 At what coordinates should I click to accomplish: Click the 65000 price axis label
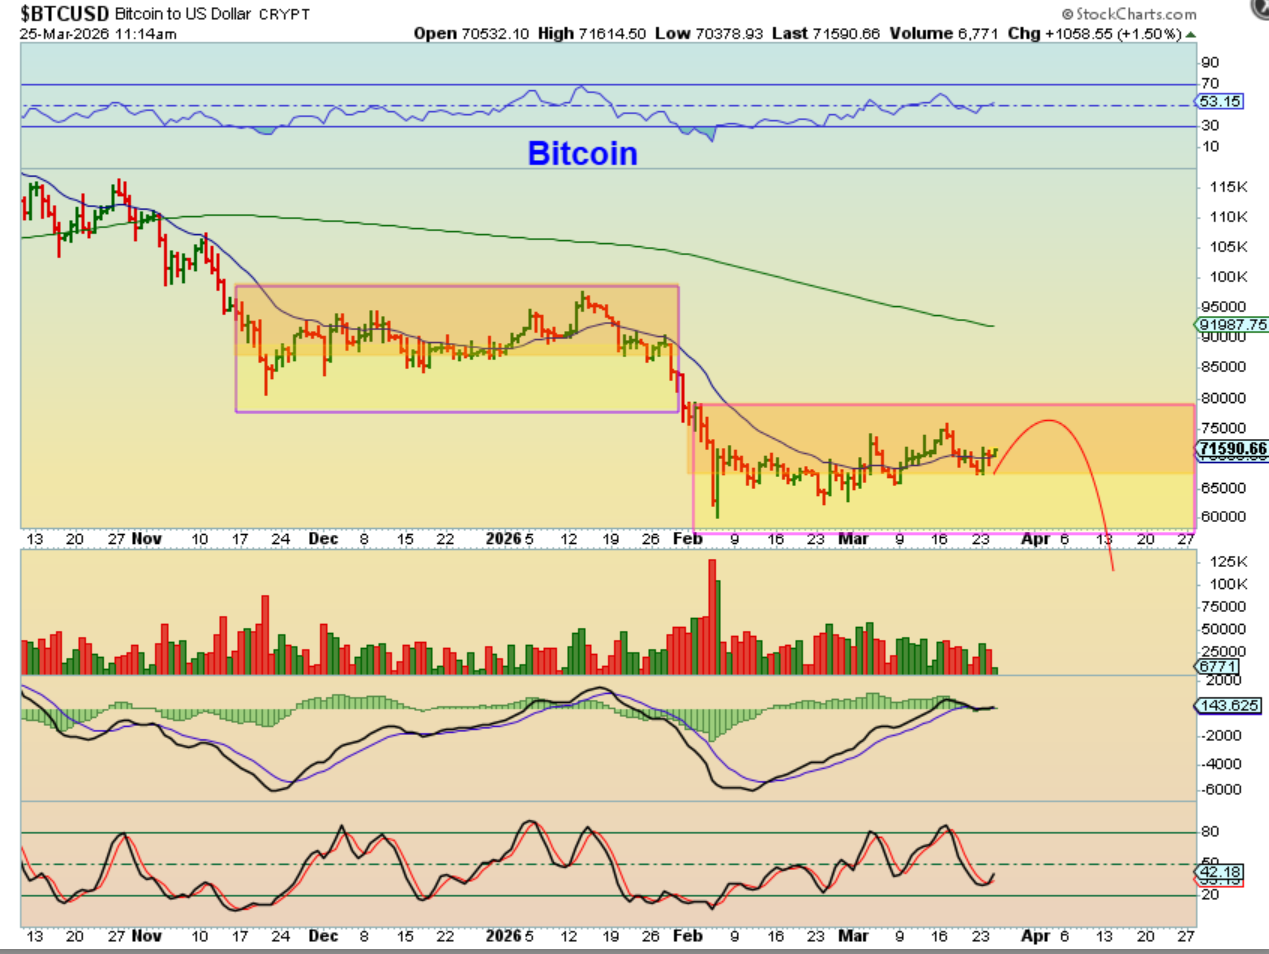(x=1224, y=488)
